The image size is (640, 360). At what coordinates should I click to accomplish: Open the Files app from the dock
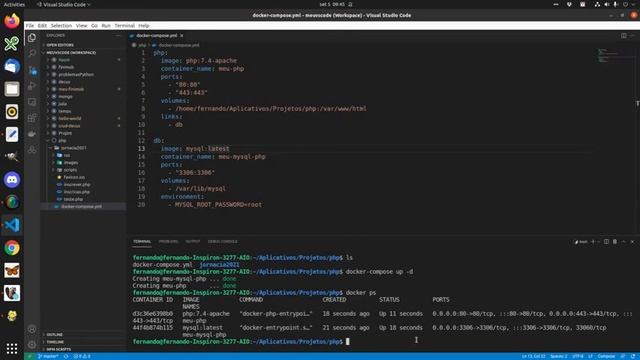tap(12, 89)
